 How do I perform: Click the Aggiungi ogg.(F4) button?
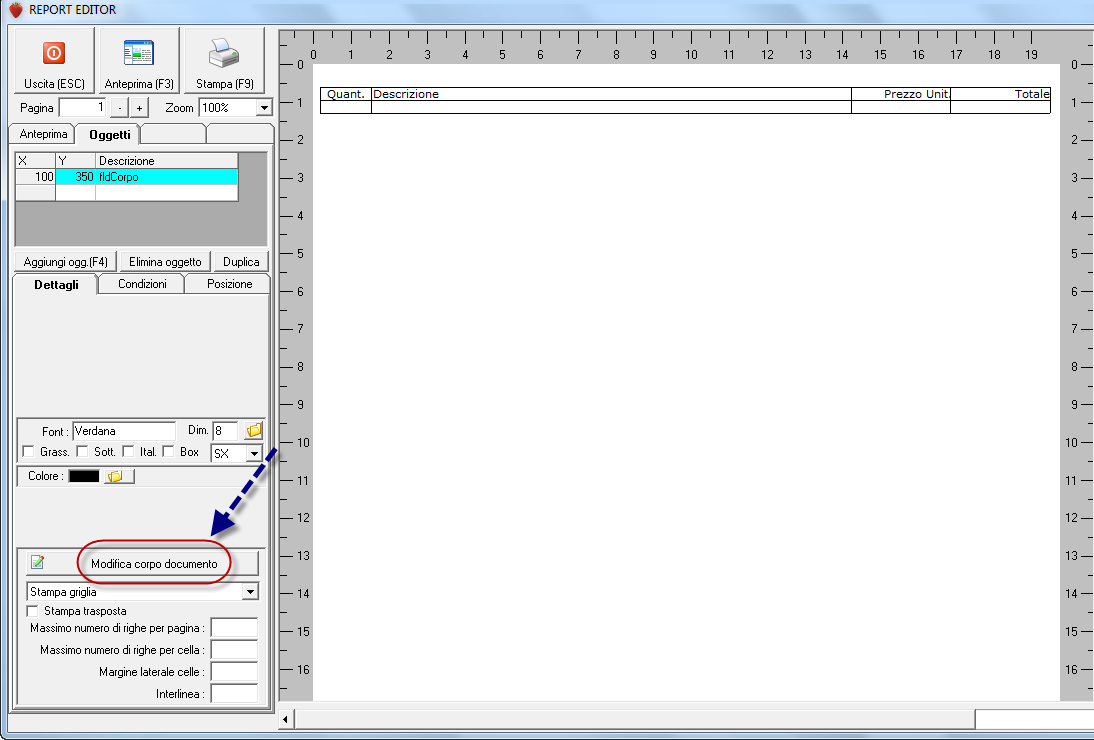(x=66, y=262)
